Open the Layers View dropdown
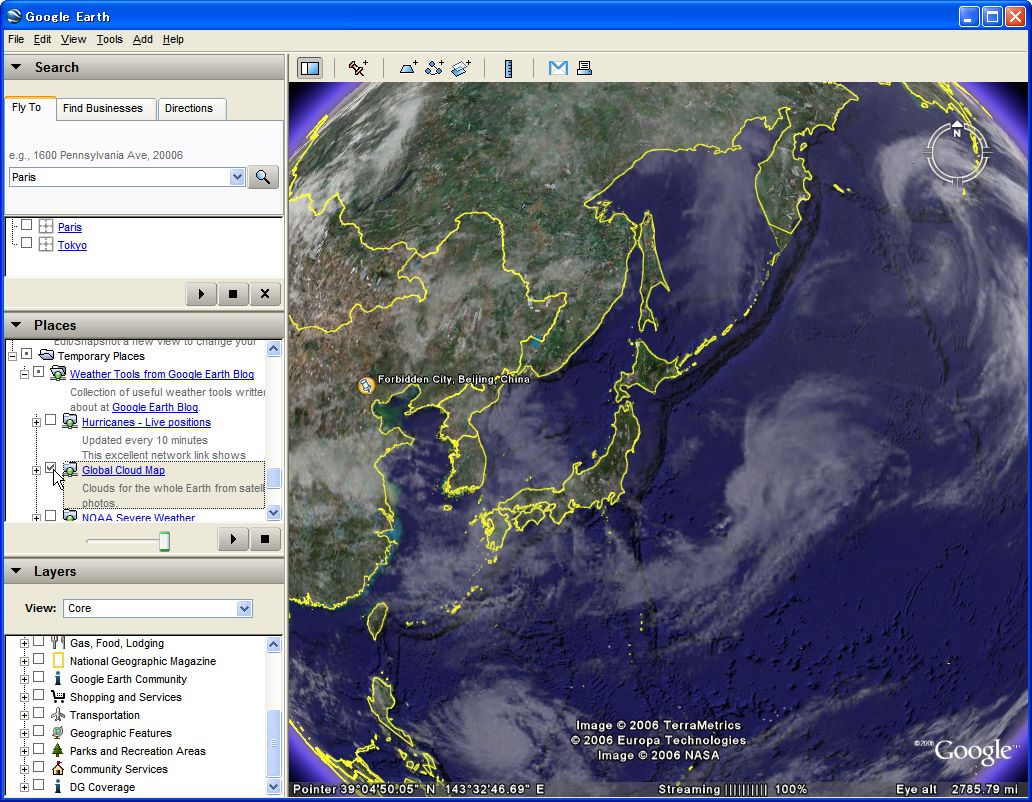Image resolution: width=1032 pixels, height=802 pixels. pyautogui.click(x=244, y=608)
